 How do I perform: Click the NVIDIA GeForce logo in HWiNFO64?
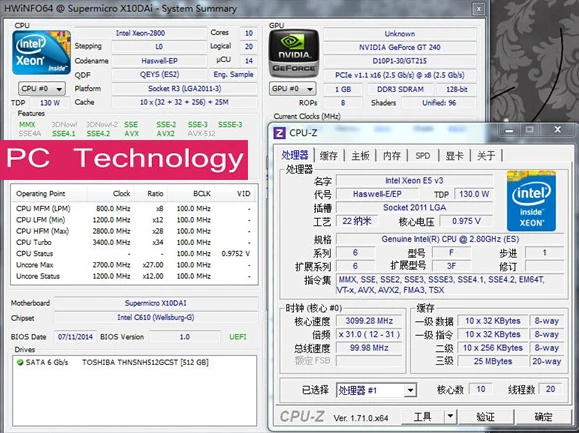pos(294,53)
